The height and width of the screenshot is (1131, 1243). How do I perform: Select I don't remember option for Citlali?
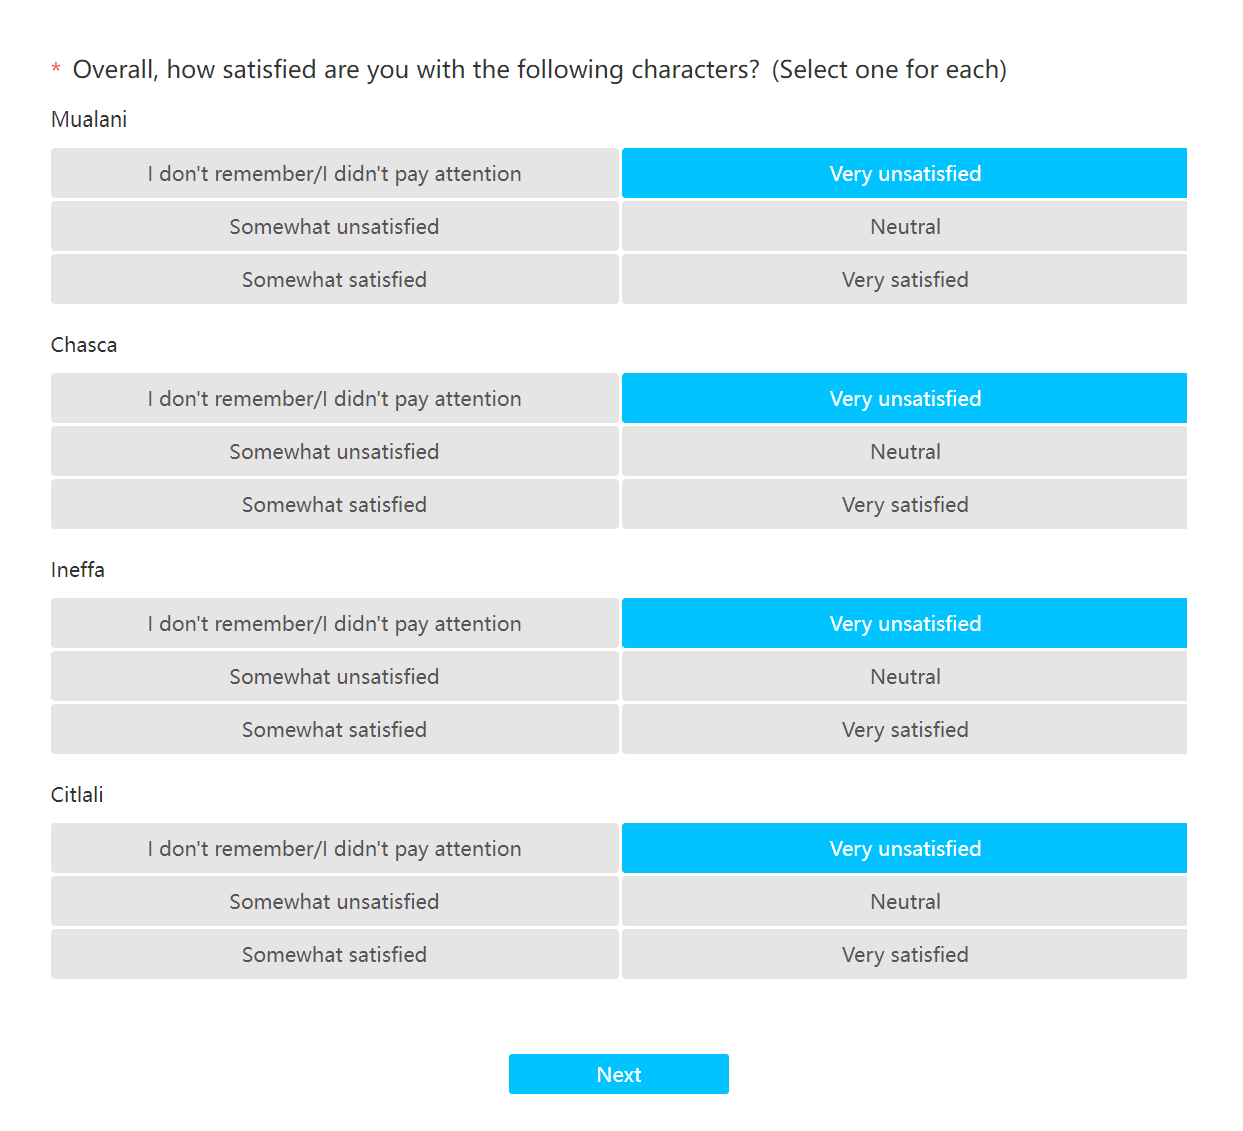tap(334, 848)
